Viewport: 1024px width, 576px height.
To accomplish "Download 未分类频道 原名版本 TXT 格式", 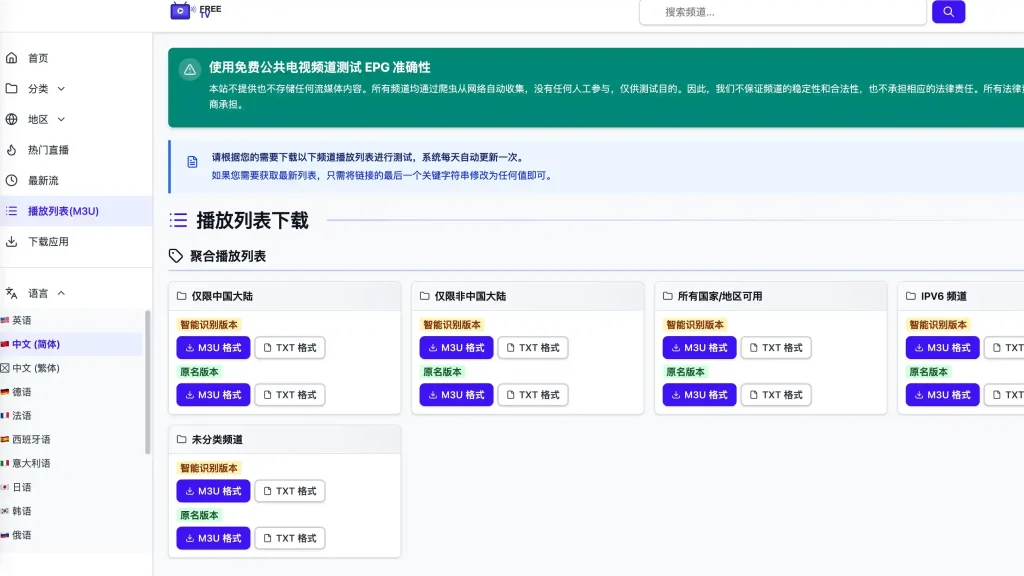I will click(x=290, y=538).
